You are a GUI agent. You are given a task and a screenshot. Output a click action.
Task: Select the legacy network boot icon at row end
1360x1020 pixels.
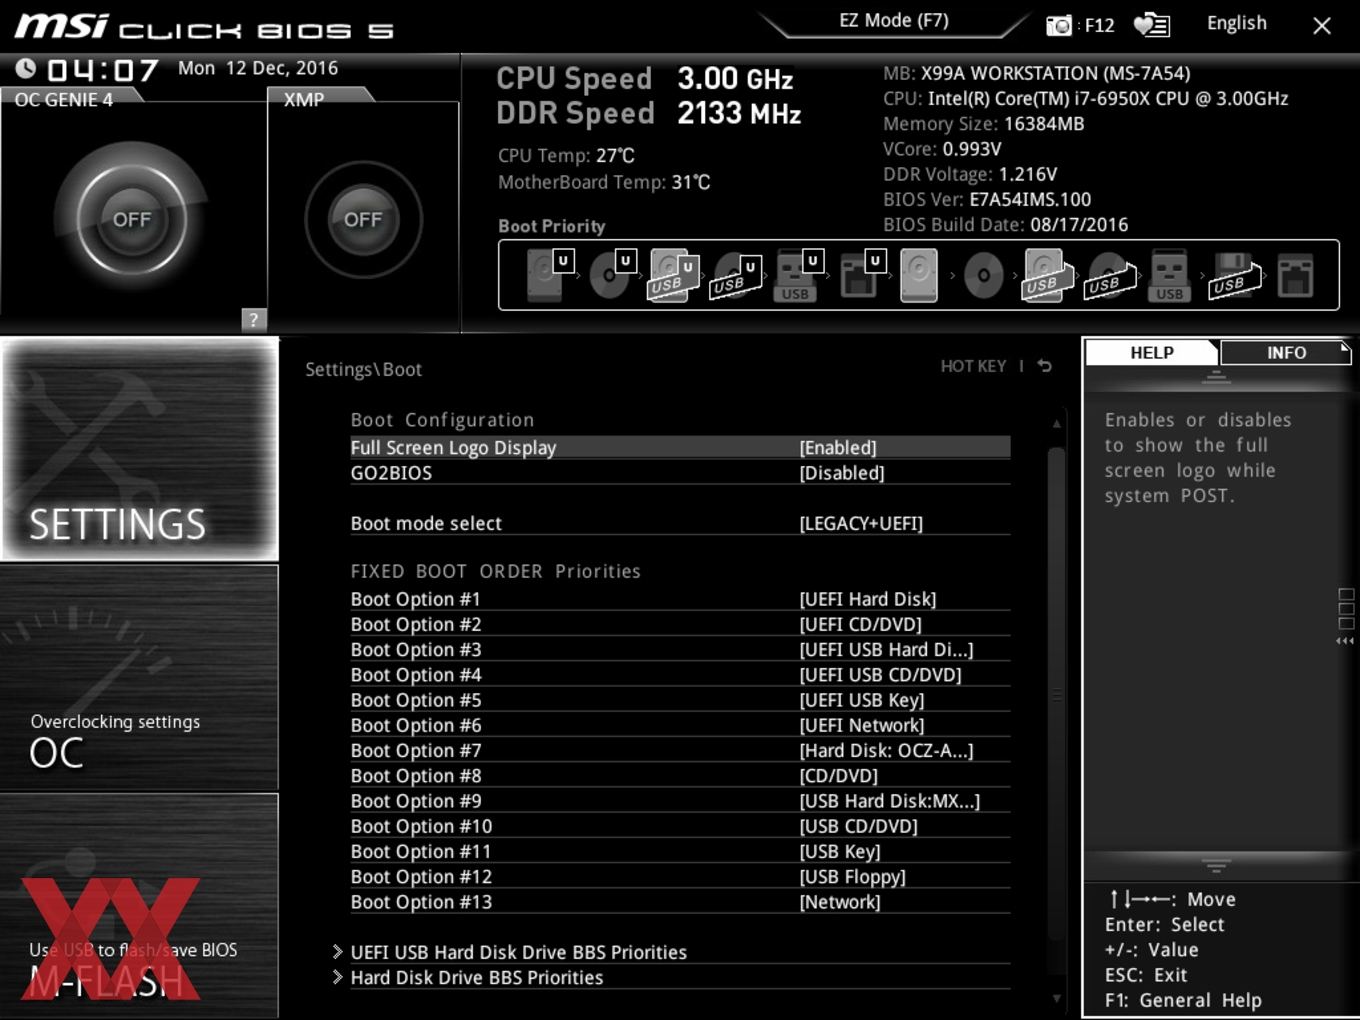tap(1295, 275)
